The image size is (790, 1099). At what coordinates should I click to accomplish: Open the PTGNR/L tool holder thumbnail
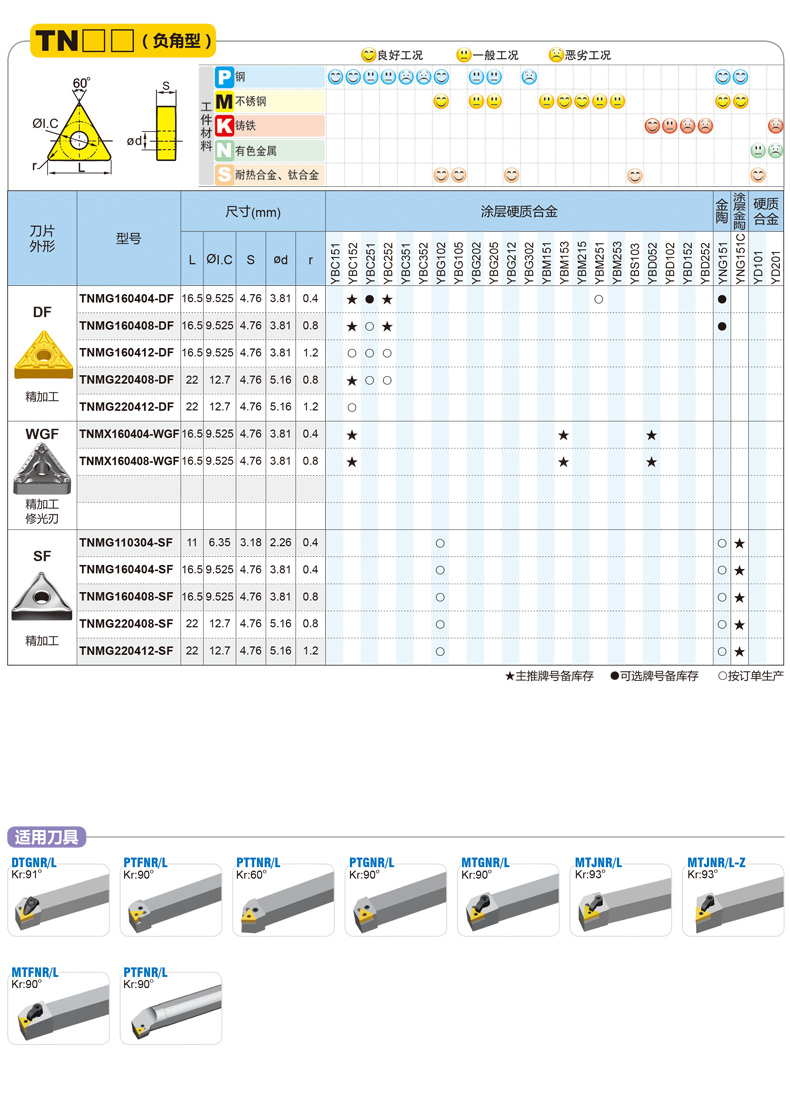(395, 901)
